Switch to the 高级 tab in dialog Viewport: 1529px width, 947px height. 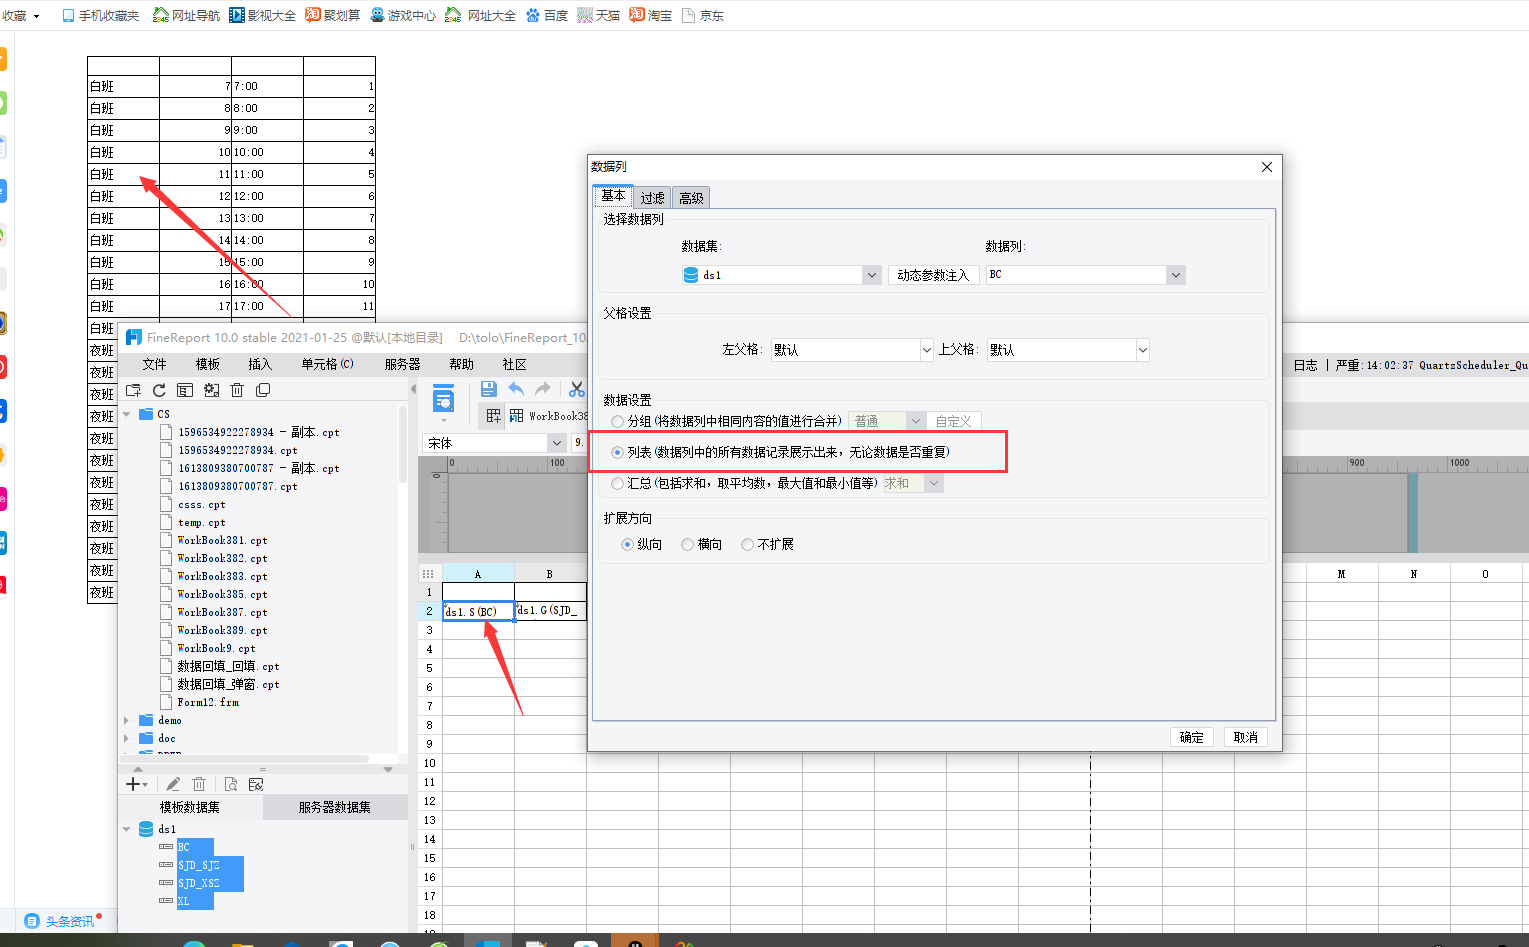point(691,198)
